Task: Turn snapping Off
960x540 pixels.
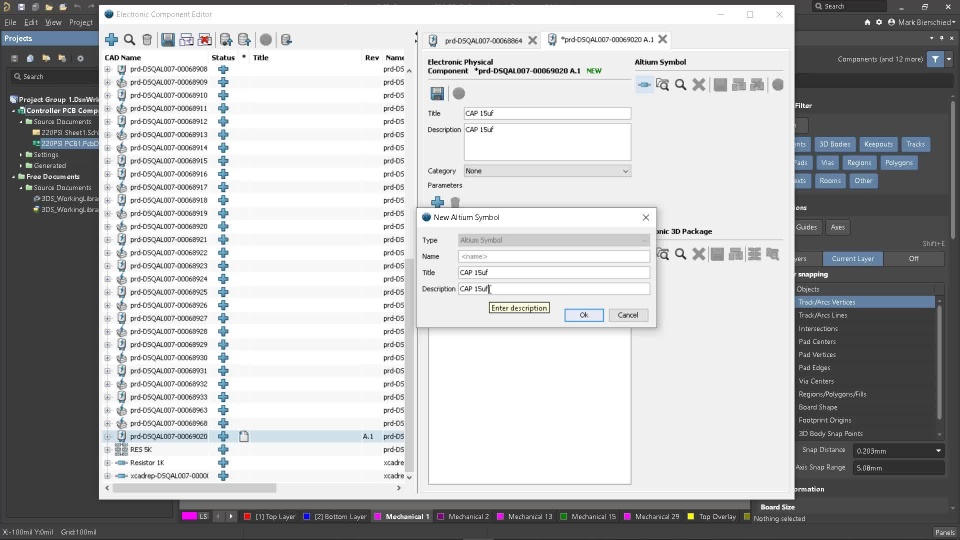Action: pyautogui.click(x=913, y=258)
